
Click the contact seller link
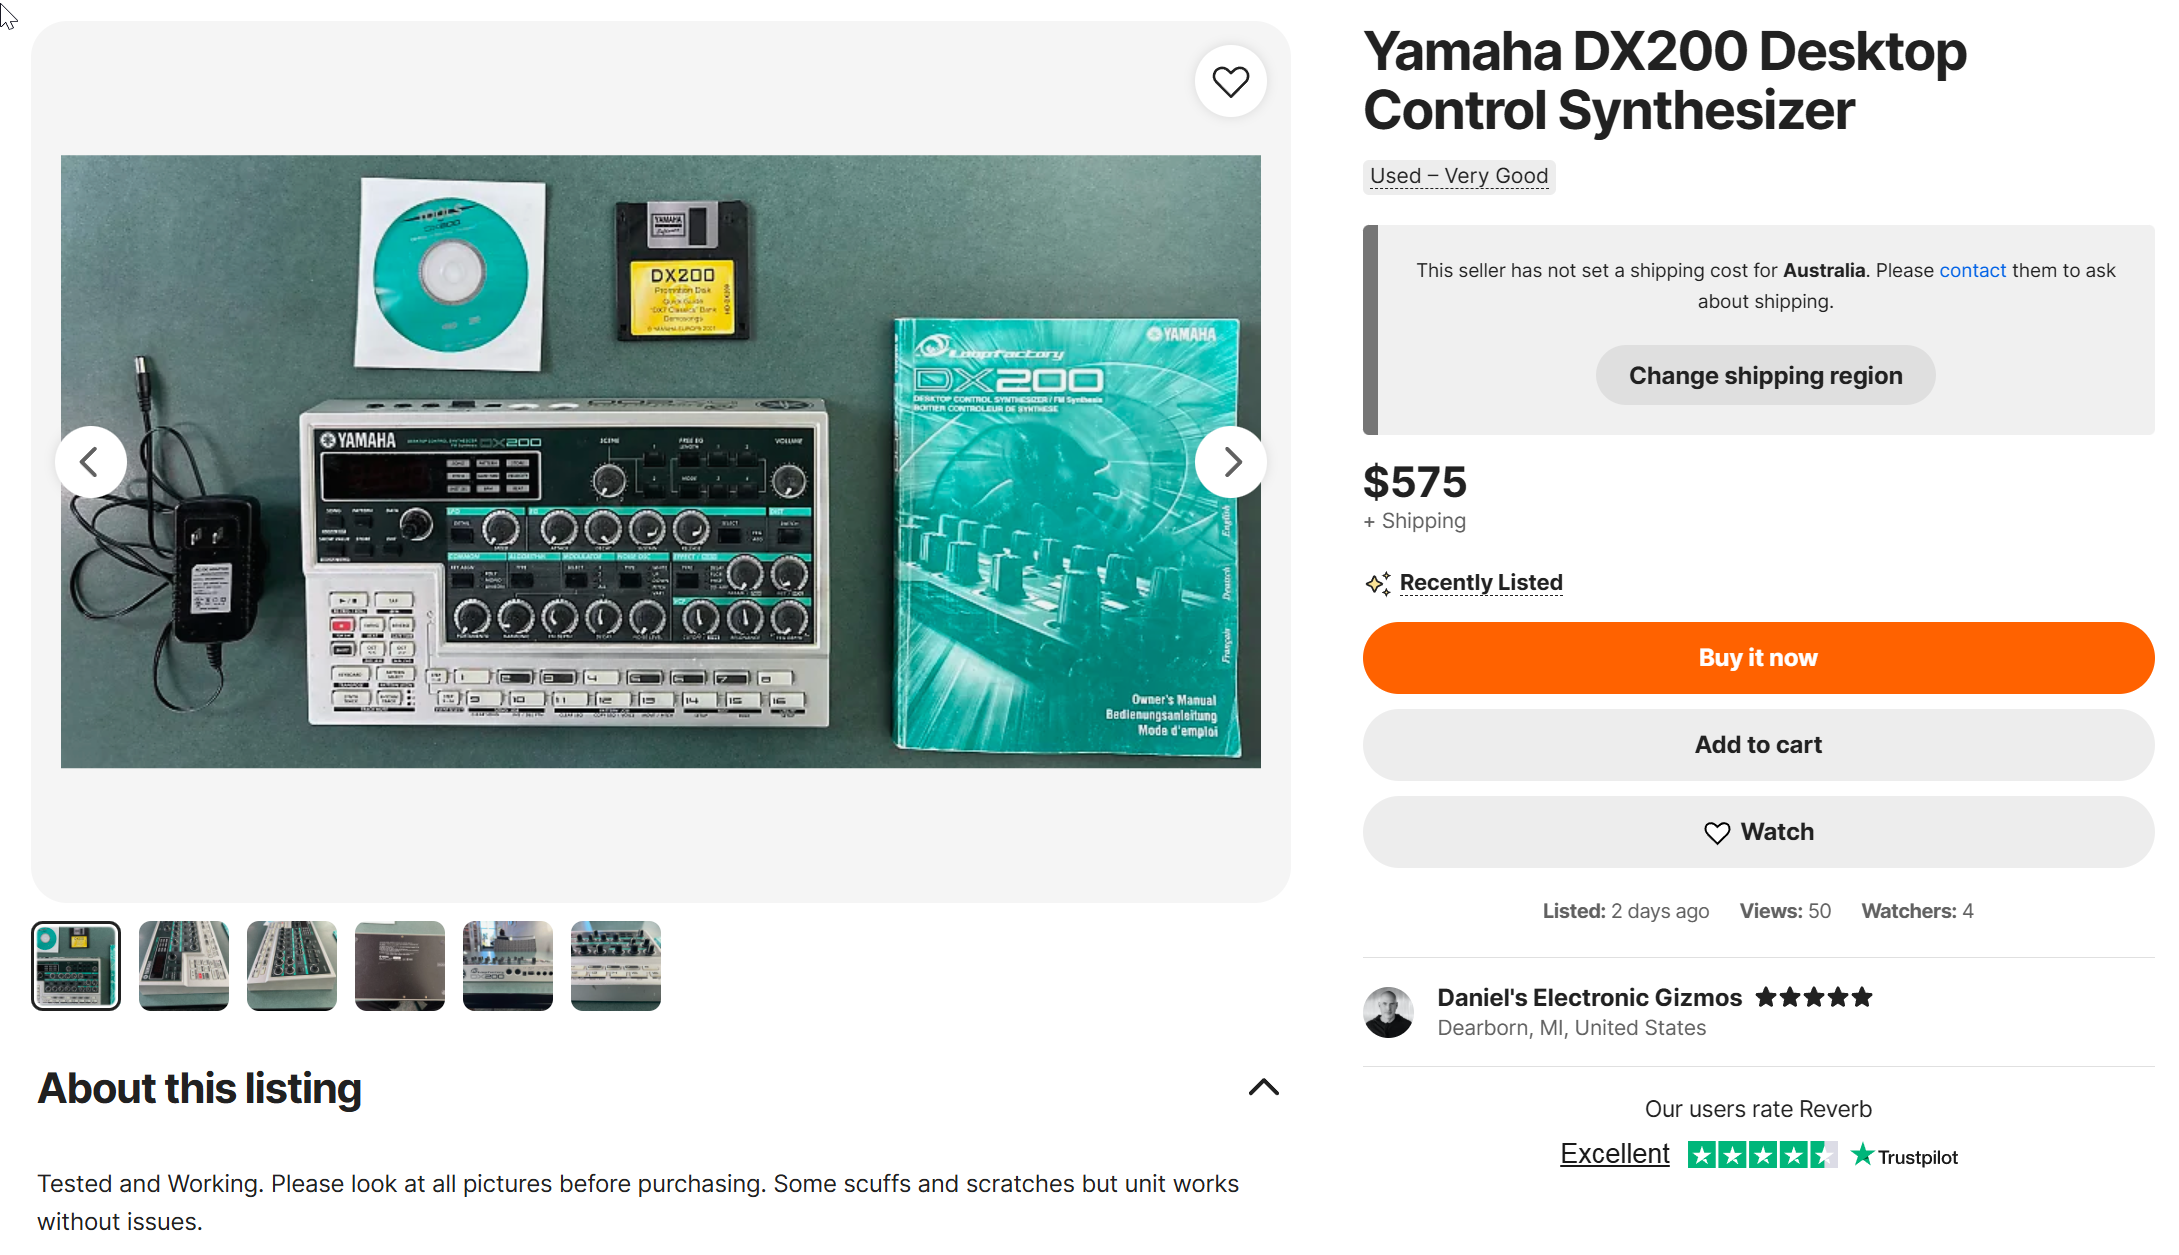(1972, 270)
